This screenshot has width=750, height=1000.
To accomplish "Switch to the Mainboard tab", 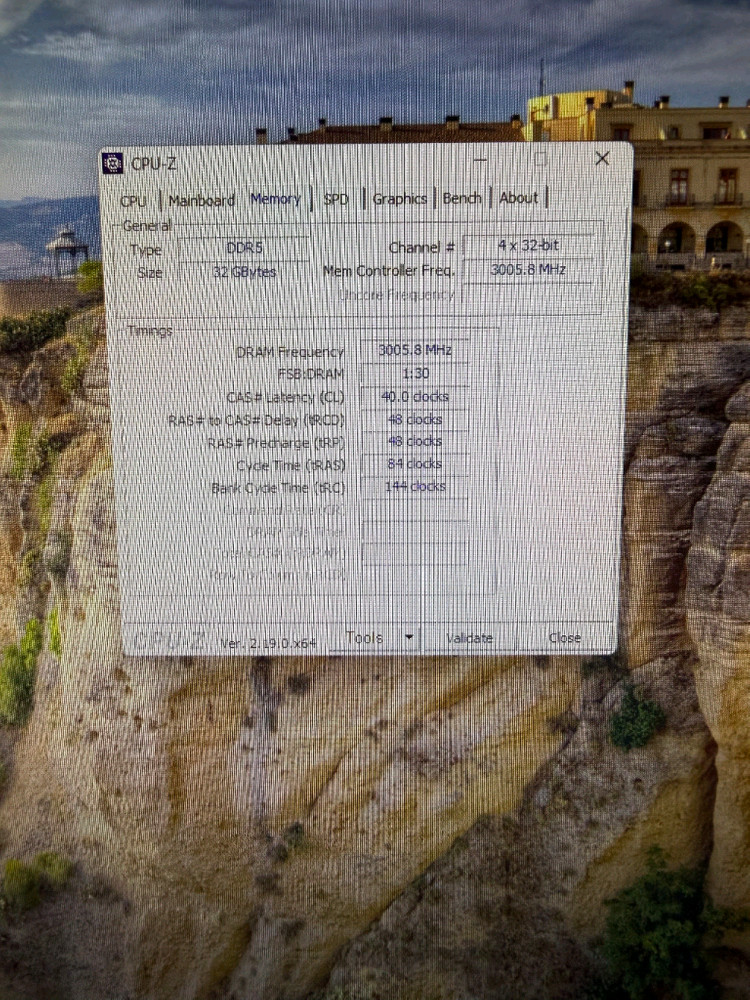I will (202, 200).
